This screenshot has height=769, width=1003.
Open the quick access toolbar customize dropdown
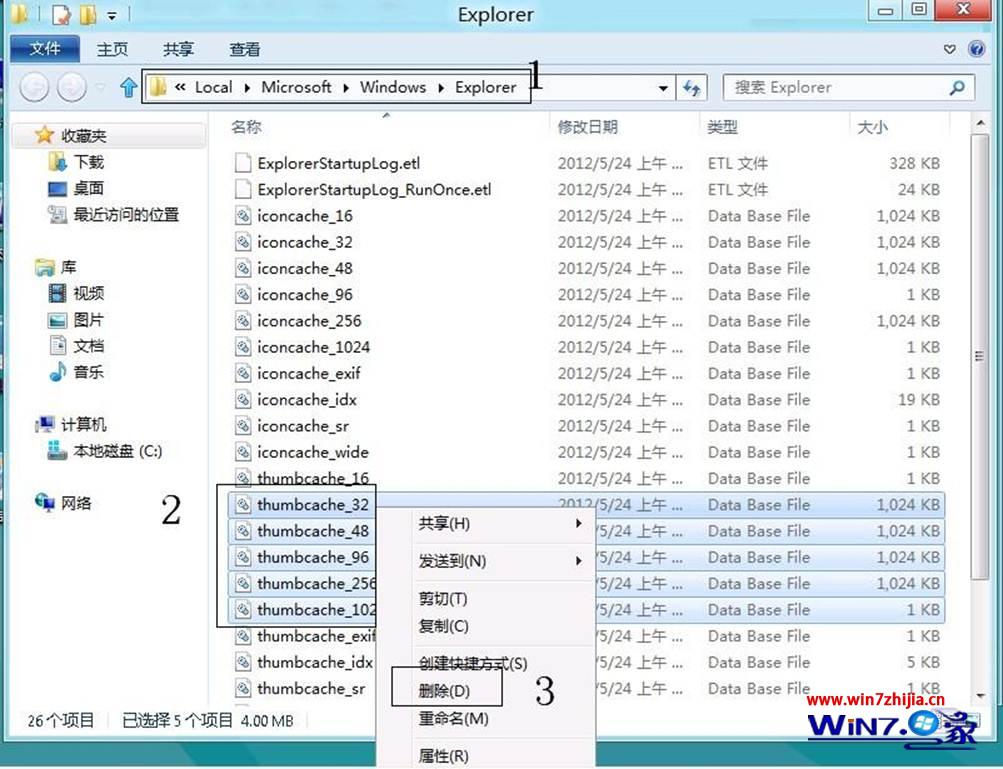[112, 15]
